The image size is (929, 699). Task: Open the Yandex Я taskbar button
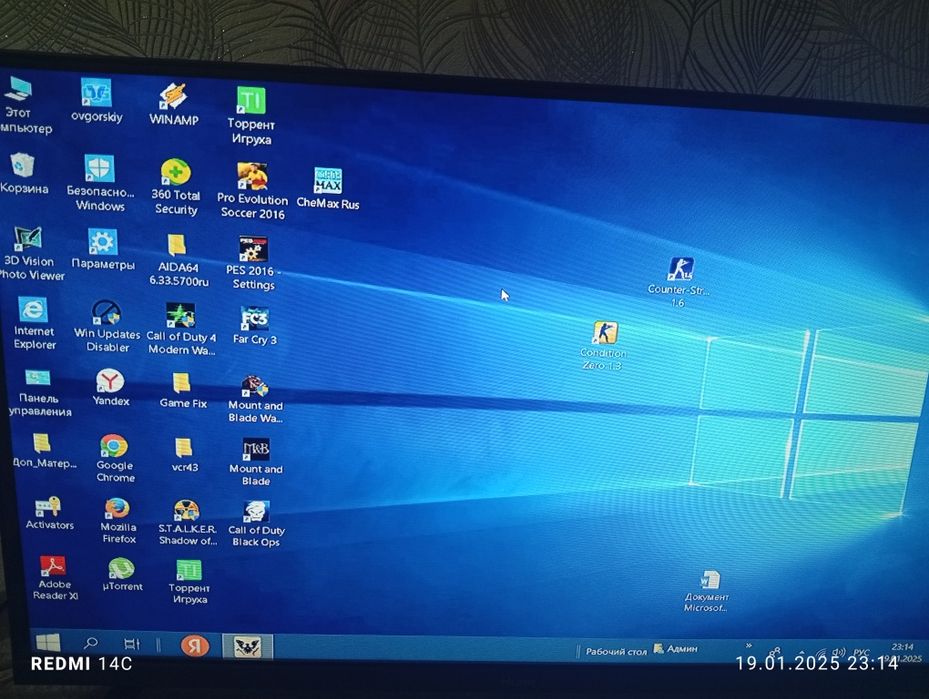pos(195,645)
